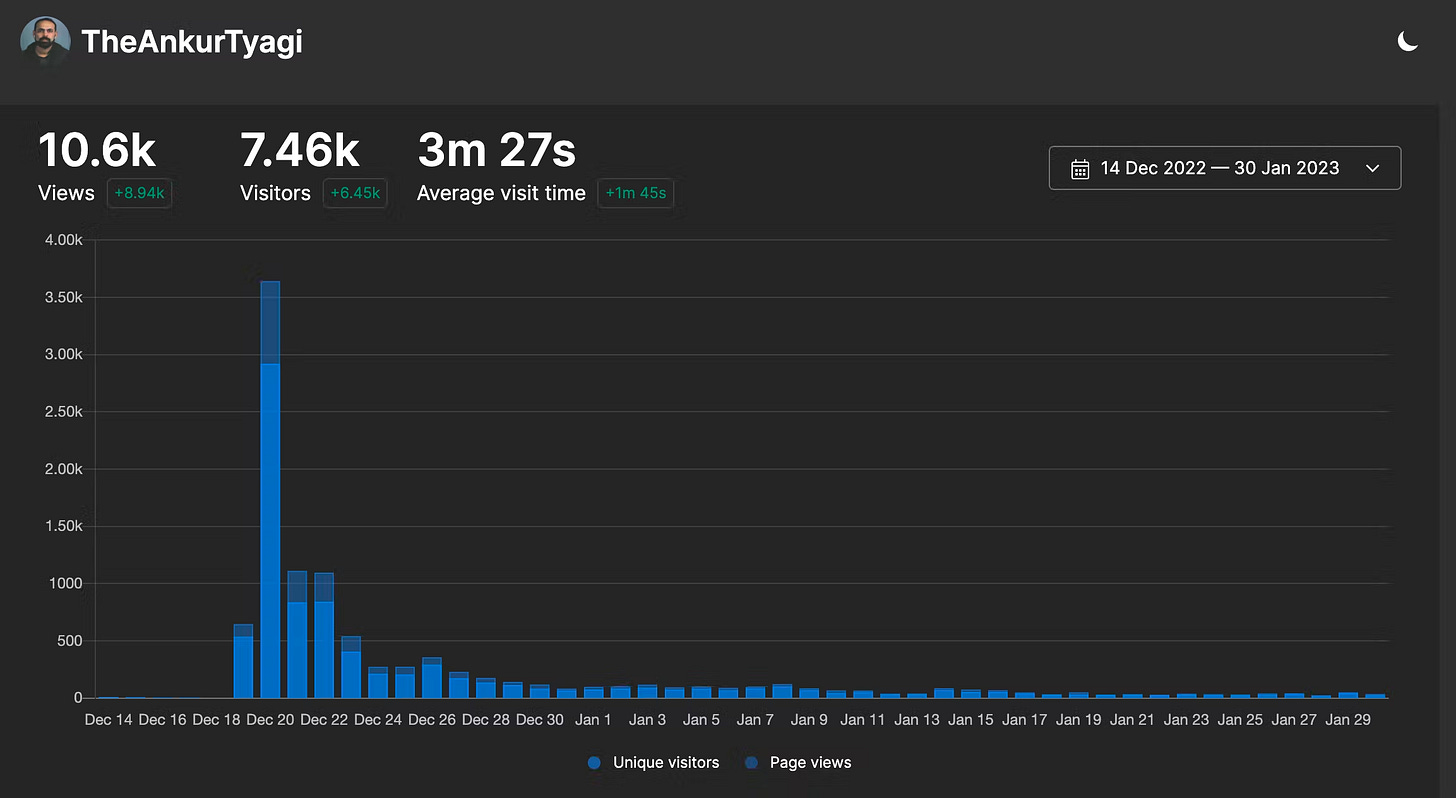Click the Unique visitors legend color dot
Image resolution: width=1456 pixels, height=798 pixels.
pyautogui.click(x=594, y=763)
